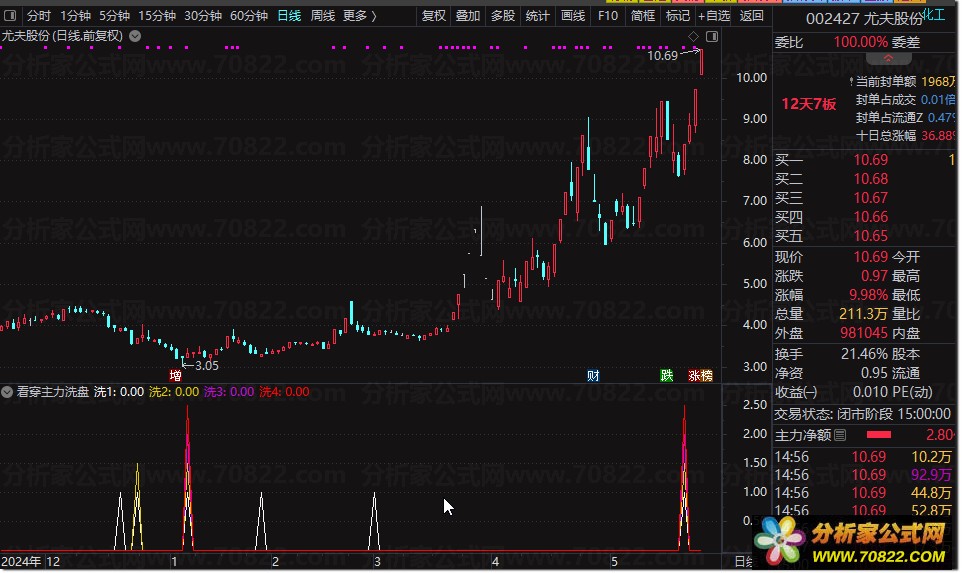Screen dimensions: 962x573
Task: Click the 买二 price 10.68
Action: (871, 179)
